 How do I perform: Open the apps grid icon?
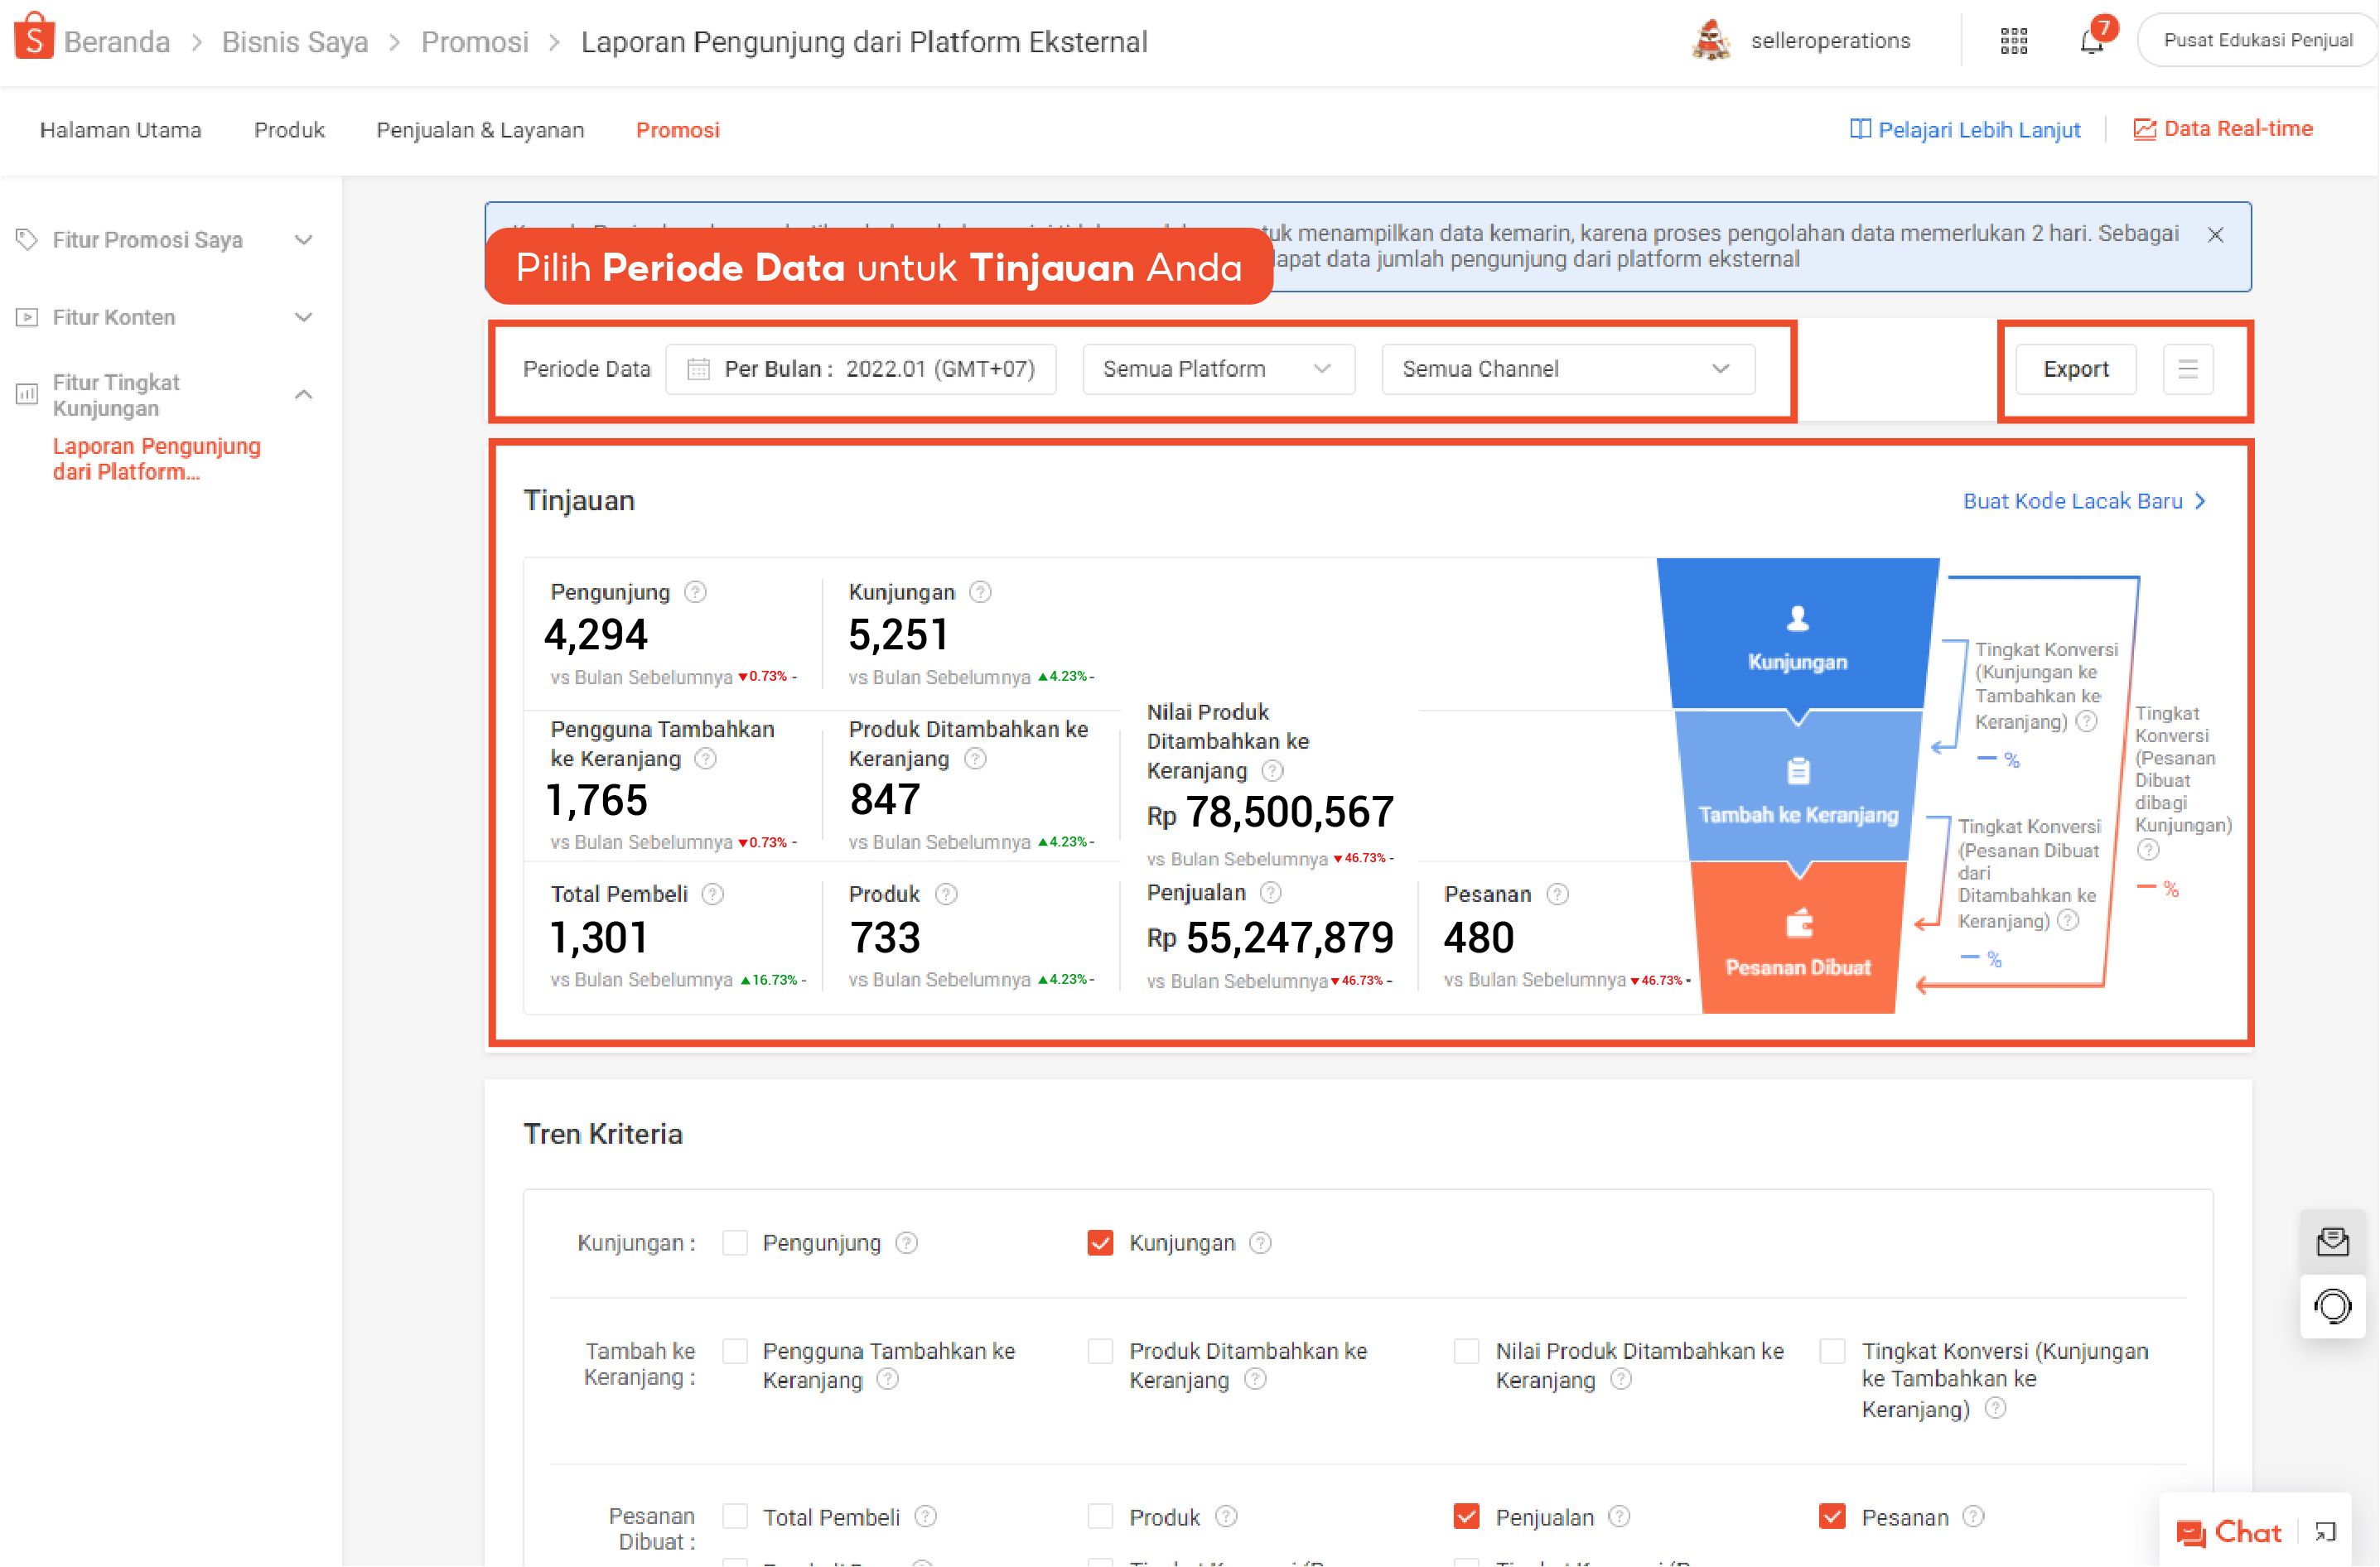coord(2013,41)
